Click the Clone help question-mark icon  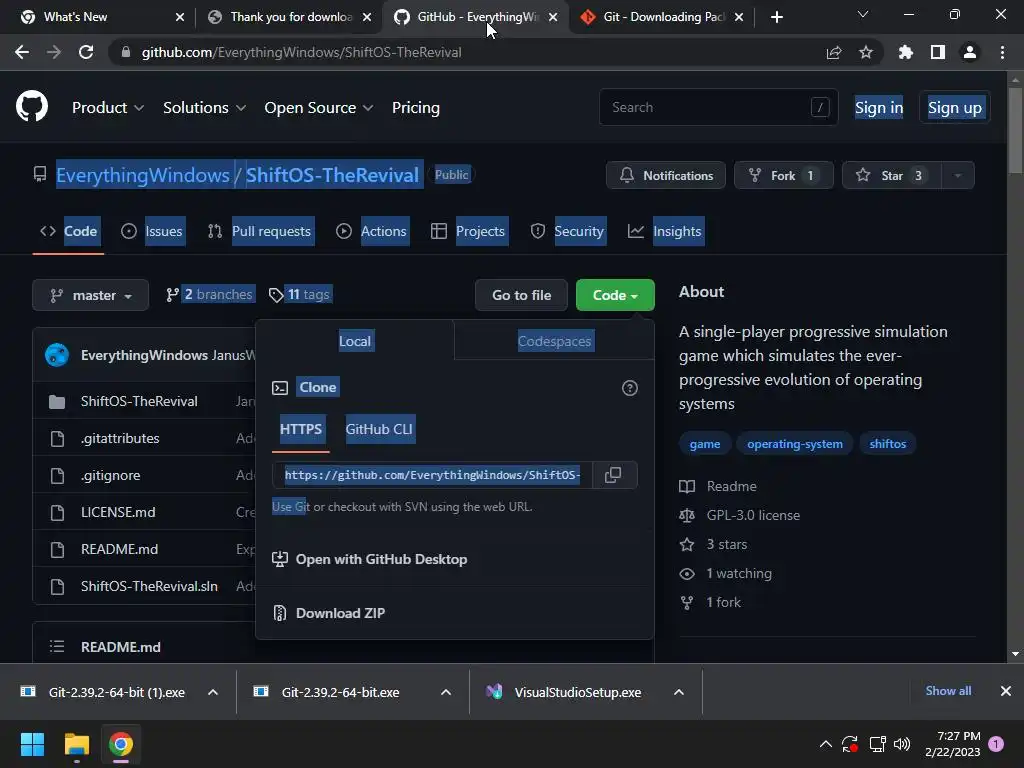coord(630,388)
